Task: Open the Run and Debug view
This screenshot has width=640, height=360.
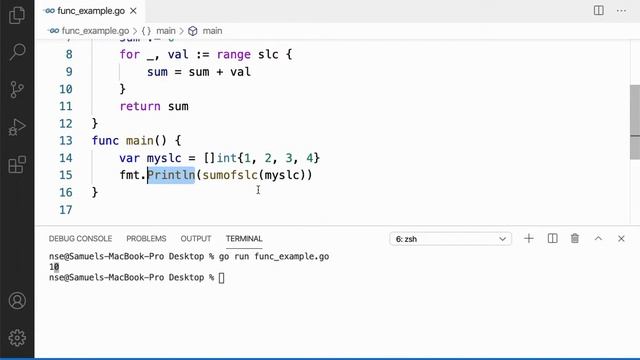Action: [17, 127]
